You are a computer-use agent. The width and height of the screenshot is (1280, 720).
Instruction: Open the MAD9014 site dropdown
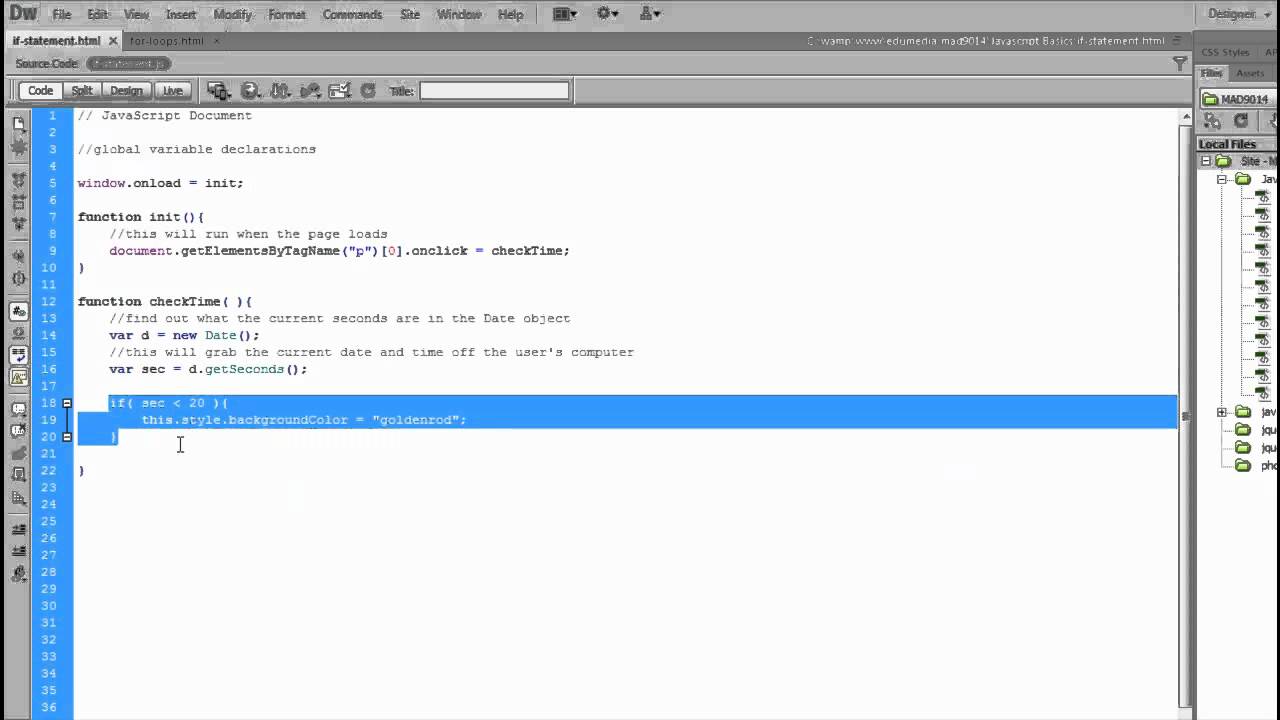tap(1240, 99)
